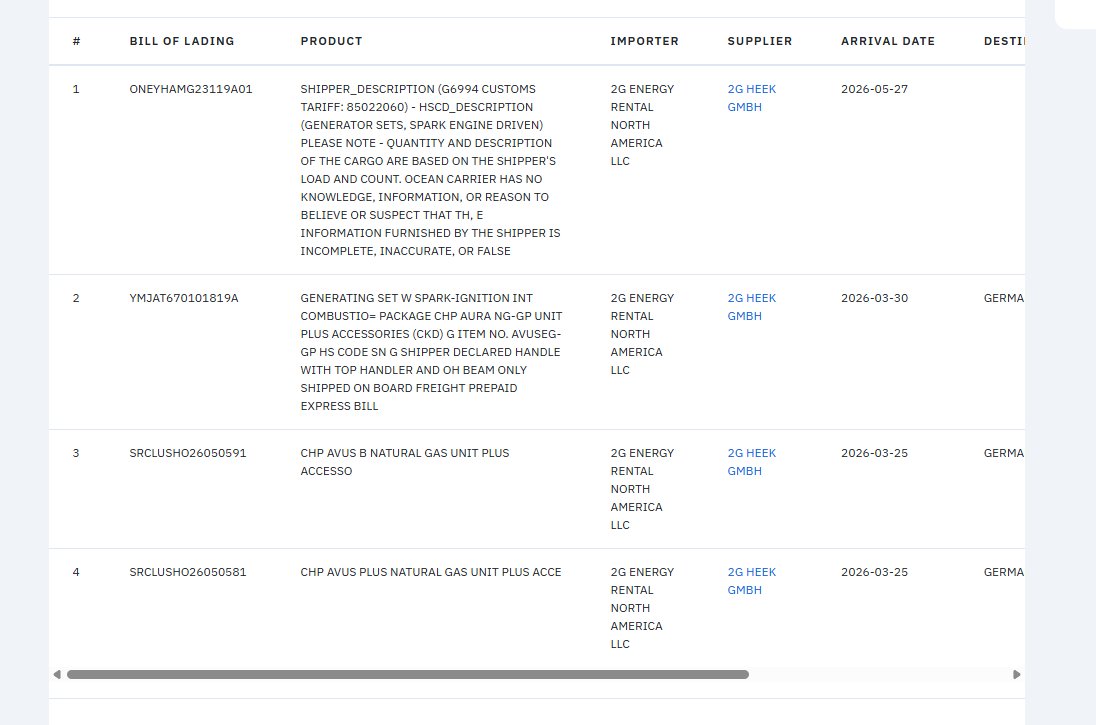Select bill of lading SRCLUSHO26050581
This screenshot has width=1096, height=725.
pos(188,572)
